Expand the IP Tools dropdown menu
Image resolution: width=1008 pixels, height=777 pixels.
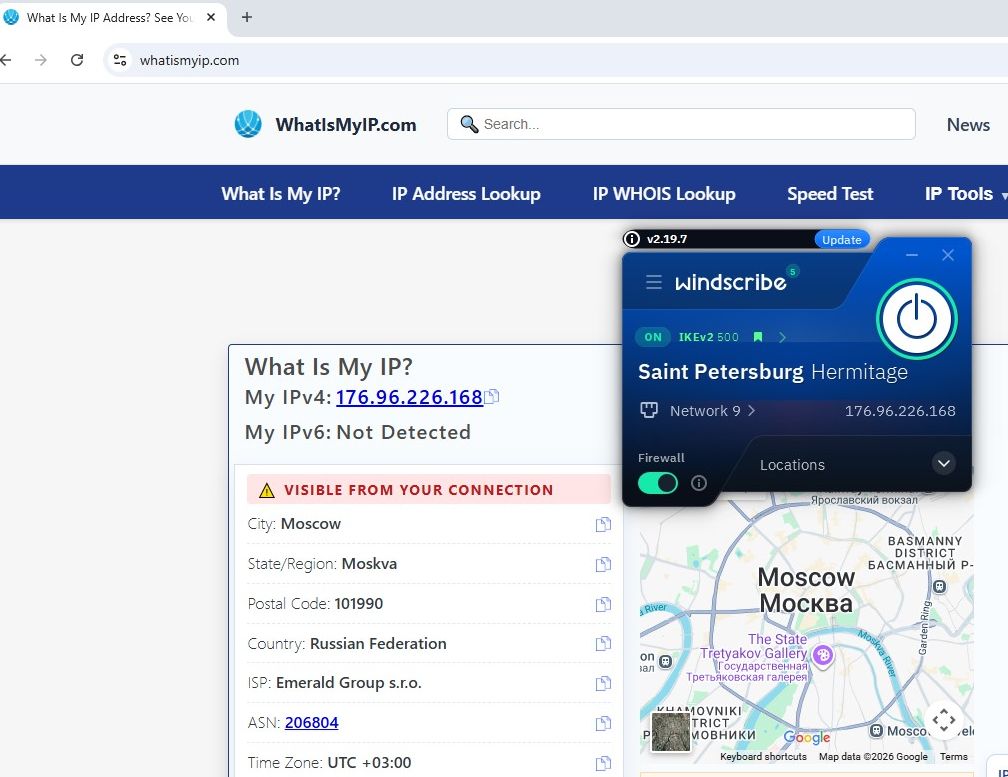[965, 193]
